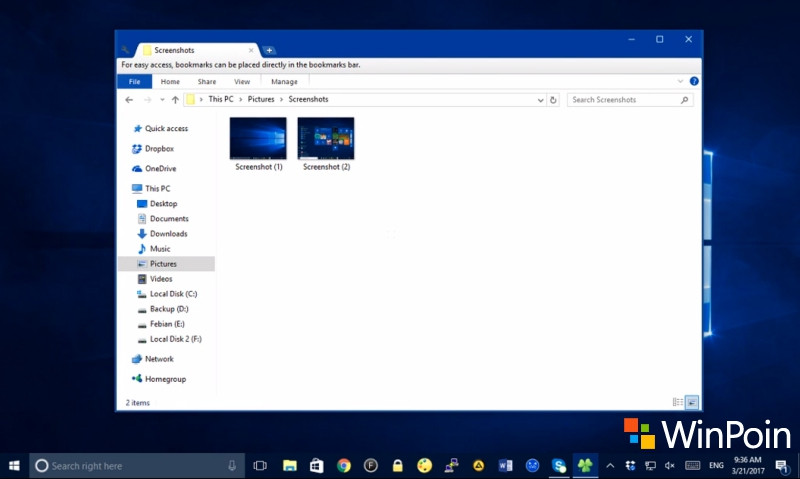This screenshot has width=800, height=479.
Task: Open the padlock taskbar app
Action: (397, 466)
